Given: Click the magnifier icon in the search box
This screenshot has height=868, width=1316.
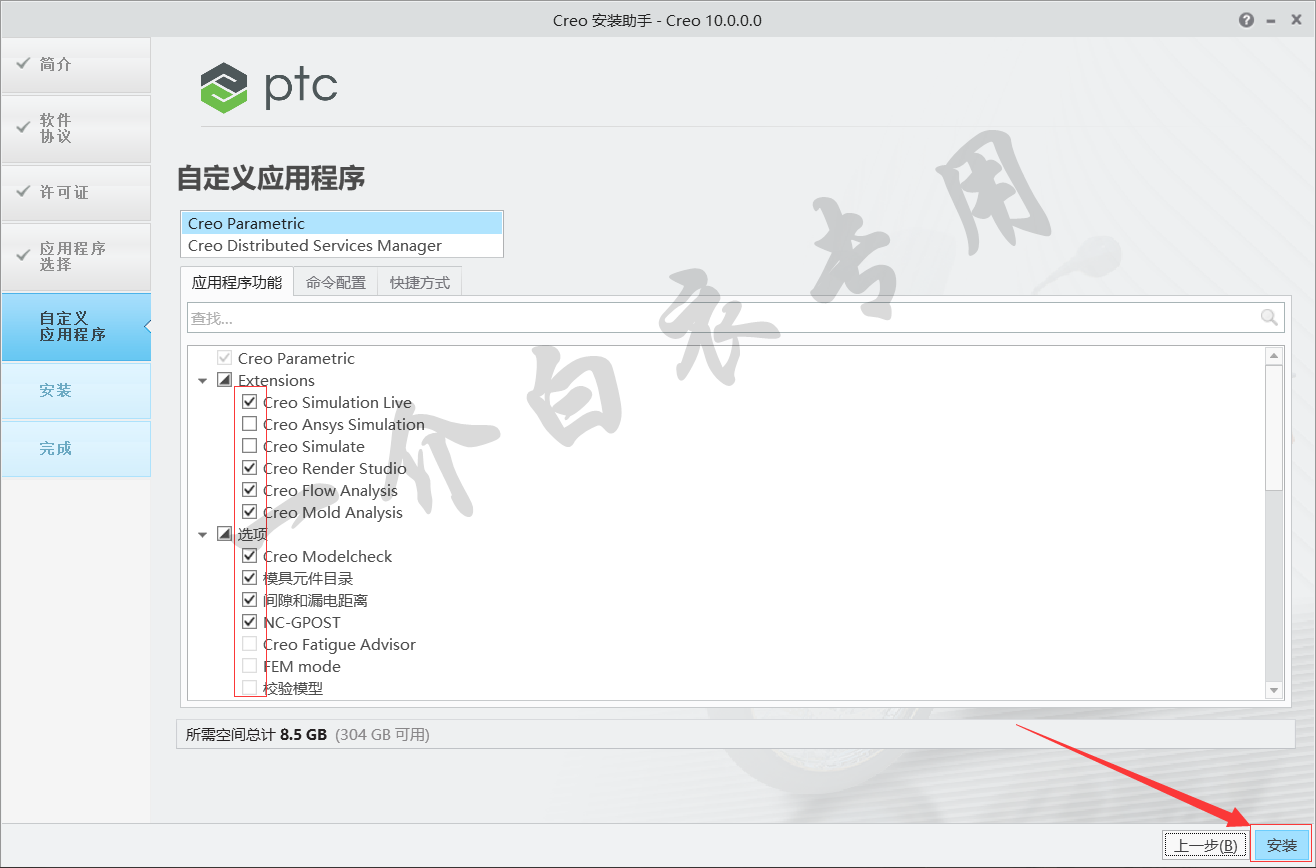Looking at the screenshot, I should point(1269,318).
